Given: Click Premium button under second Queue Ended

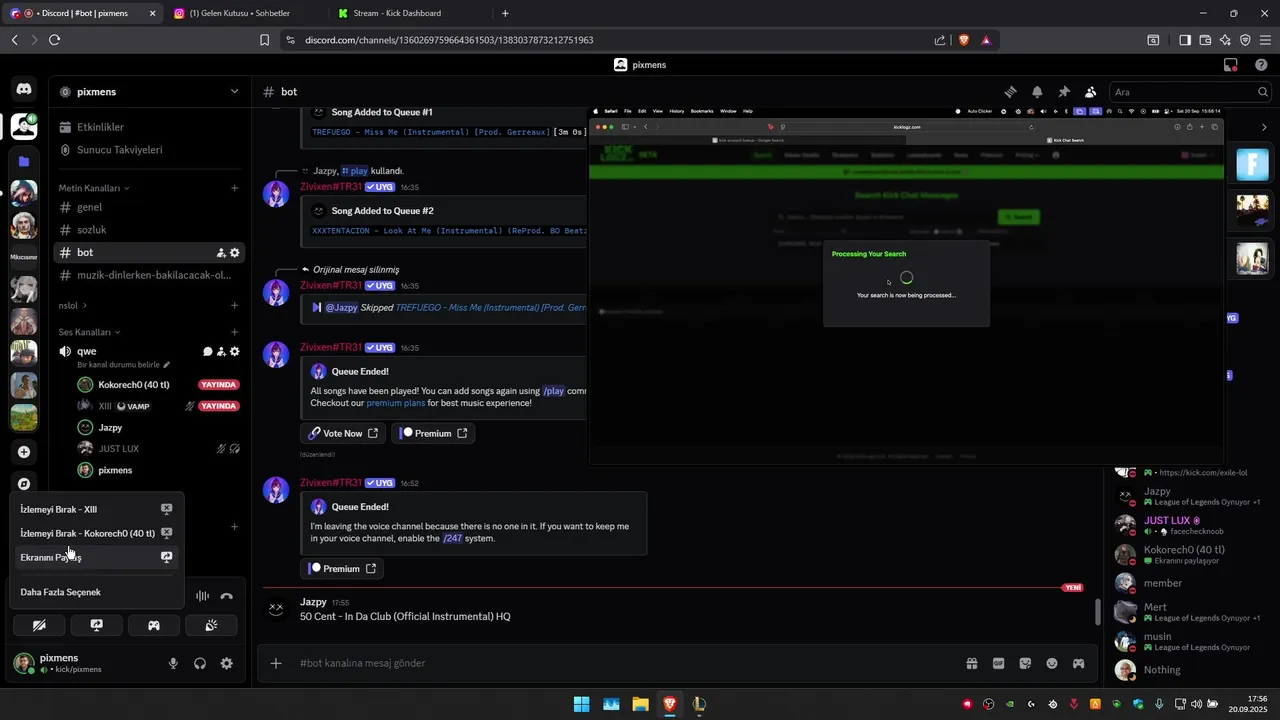Looking at the screenshot, I should tap(341, 568).
